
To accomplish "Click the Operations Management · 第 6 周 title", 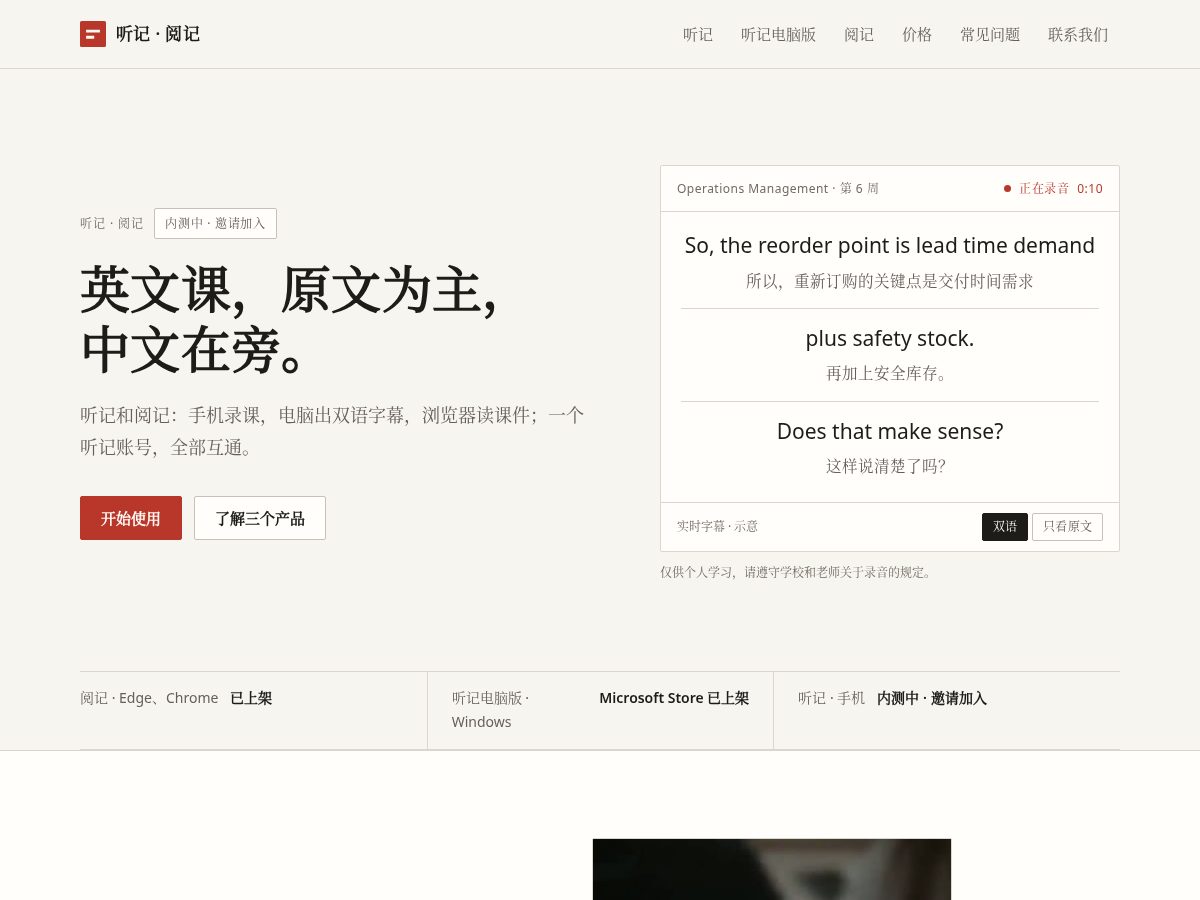I will click(x=778, y=188).
